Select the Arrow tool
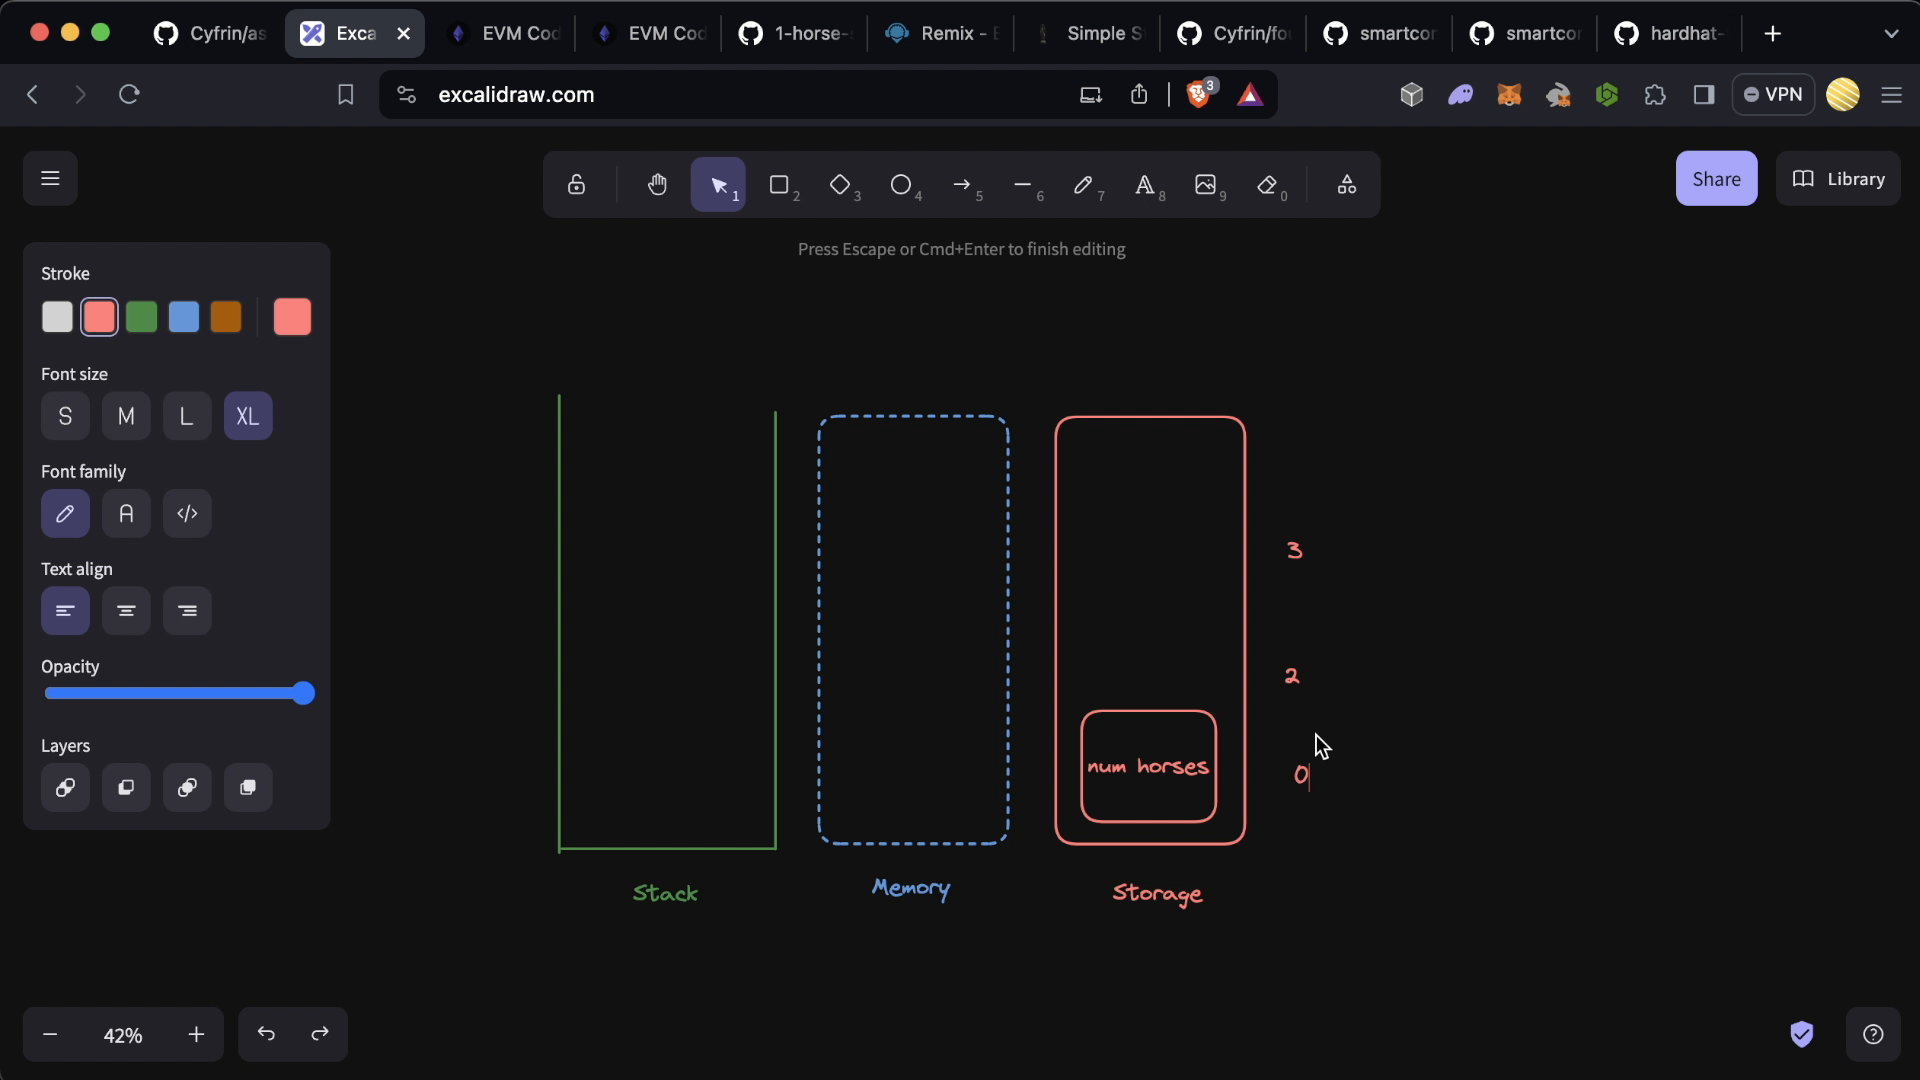The height and width of the screenshot is (1080, 1920). pyautogui.click(x=962, y=185)
